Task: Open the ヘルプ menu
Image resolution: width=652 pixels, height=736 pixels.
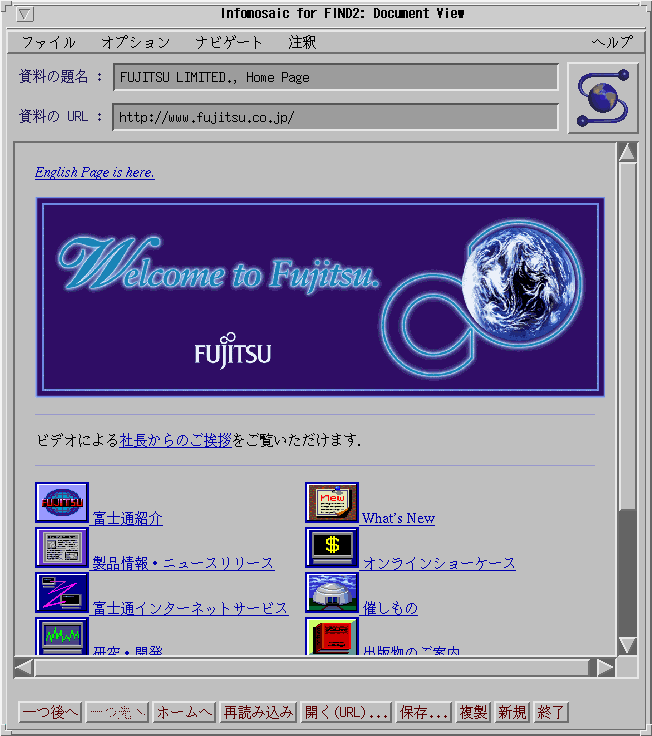Action: [611, 43]
